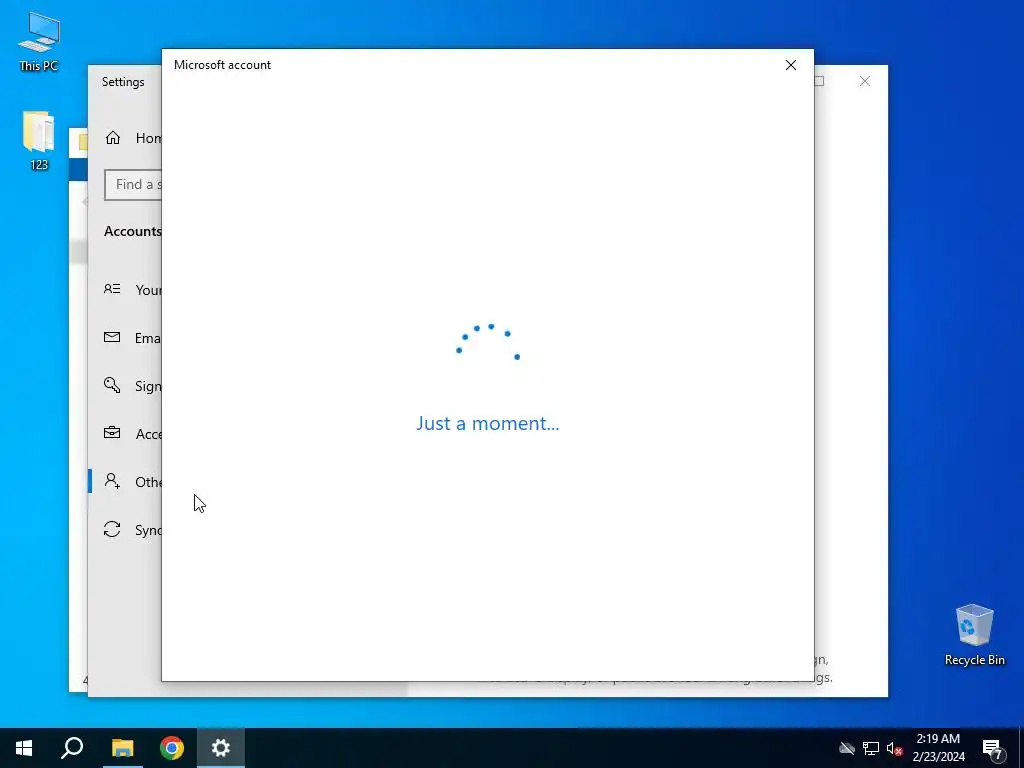Open the Windows Start menu

tap(24, 748)
